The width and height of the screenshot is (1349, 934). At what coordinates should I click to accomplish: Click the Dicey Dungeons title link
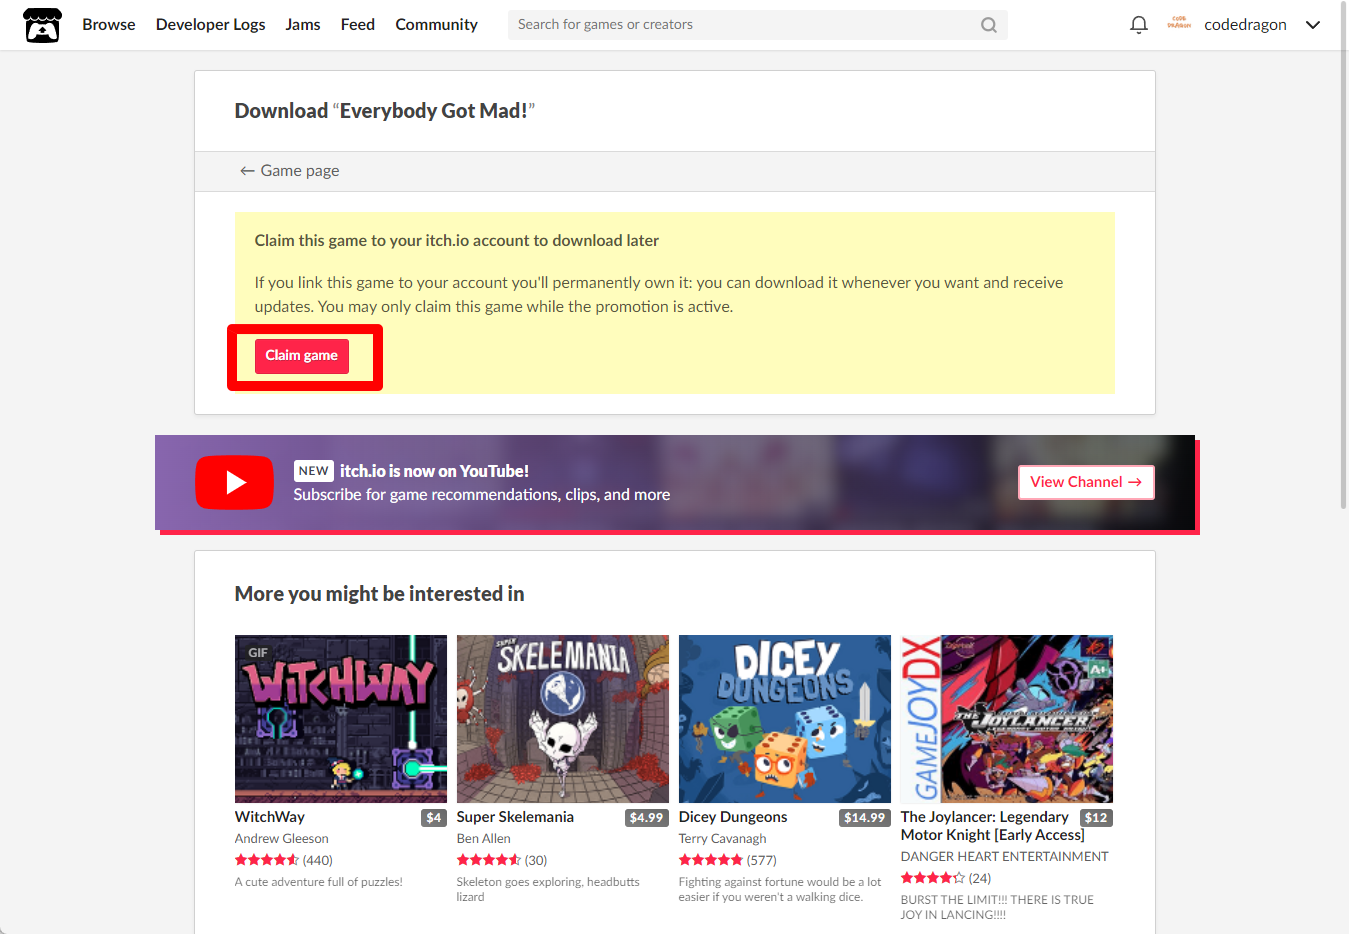(733, 817)
